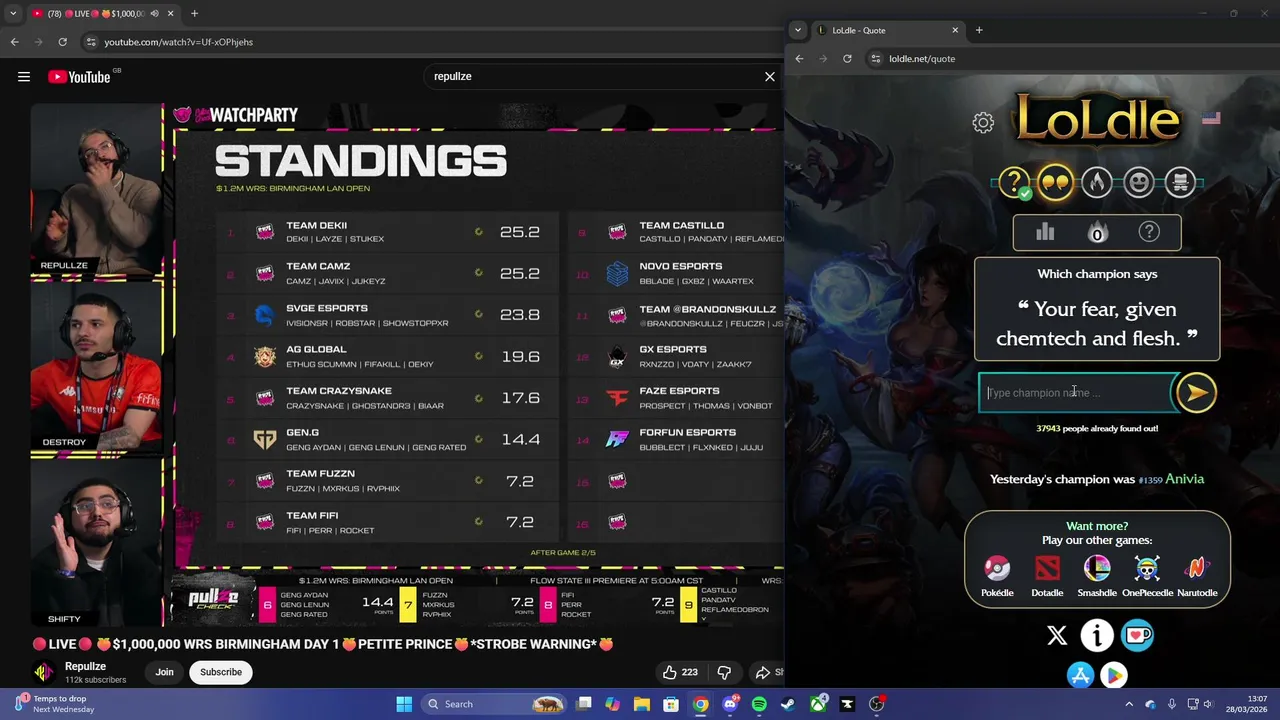Screen dimensions: 1280x720
Task: Focus the champion name input field
Action: click(x=1078, y=393)
